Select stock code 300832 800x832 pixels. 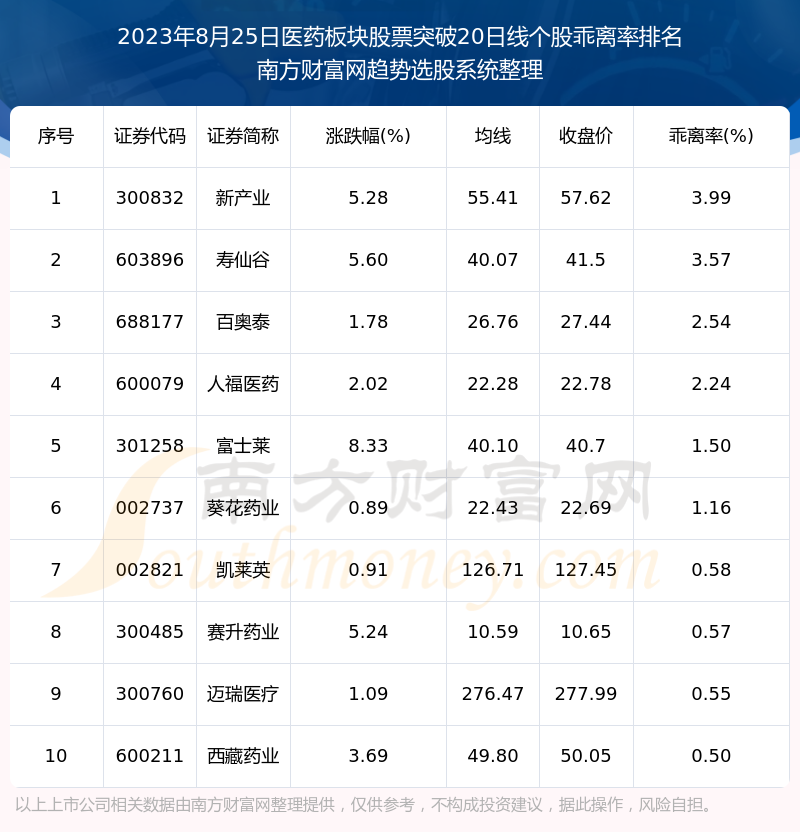point(150,198)
